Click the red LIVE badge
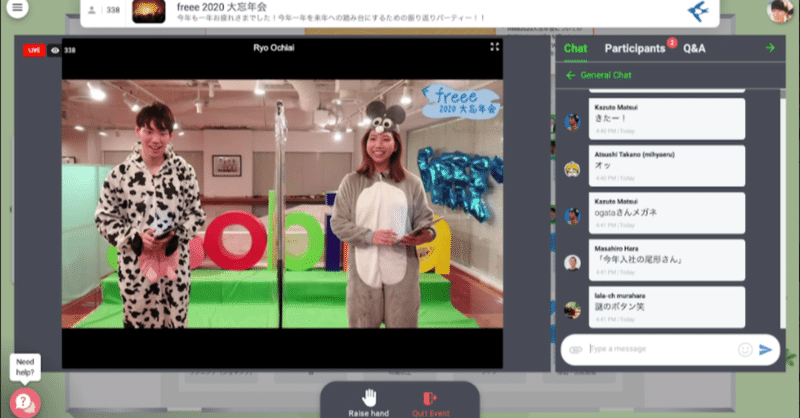Image resolution: width=800 pixels, height=418 pixels. click(x=34, y=50)
